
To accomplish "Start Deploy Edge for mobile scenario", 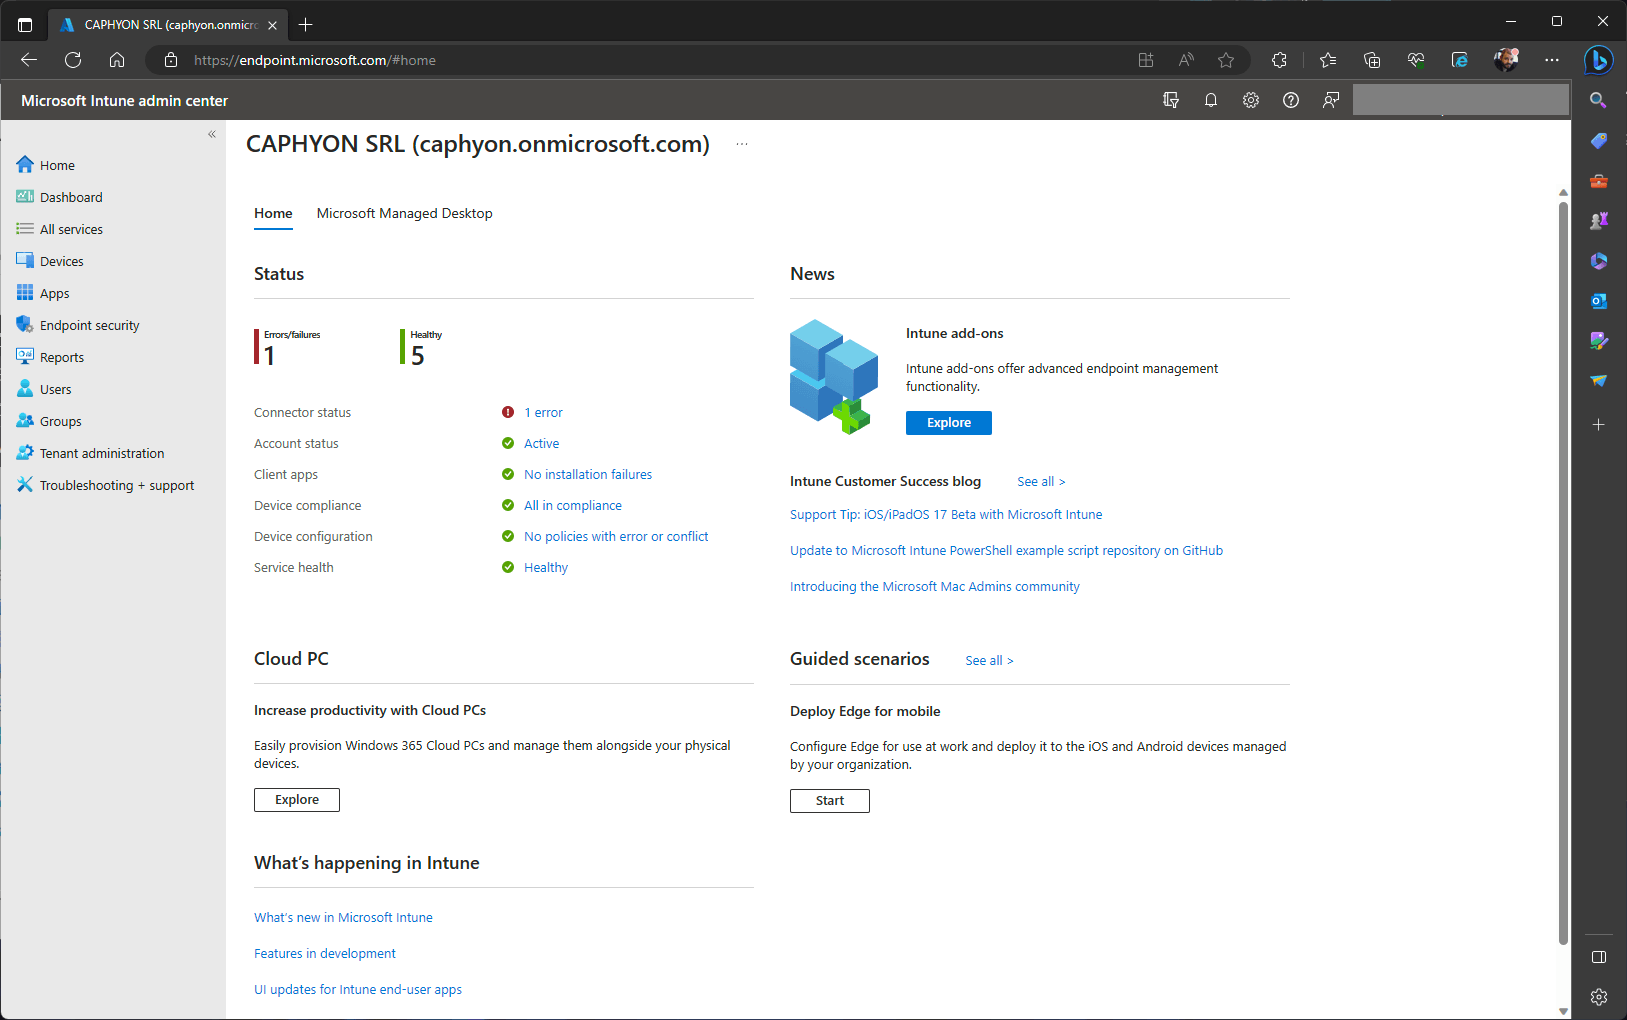I will click(x=830, y=801).
